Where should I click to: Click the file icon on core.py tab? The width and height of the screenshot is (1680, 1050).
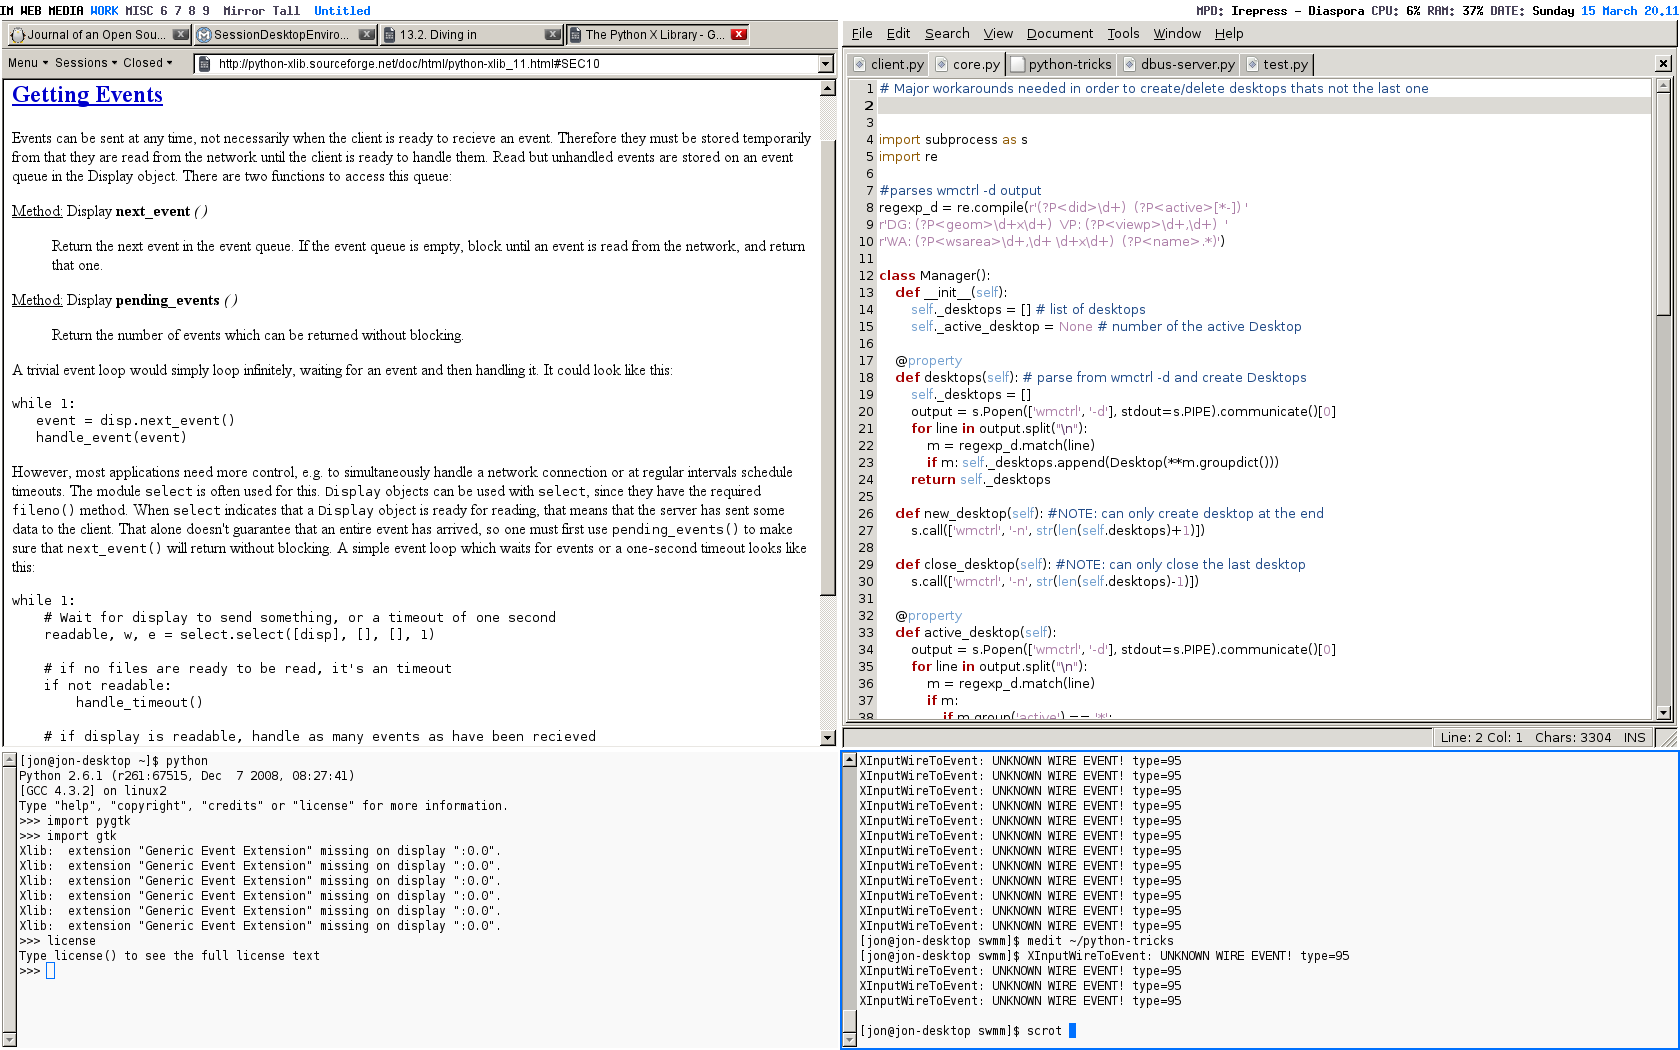942,64
